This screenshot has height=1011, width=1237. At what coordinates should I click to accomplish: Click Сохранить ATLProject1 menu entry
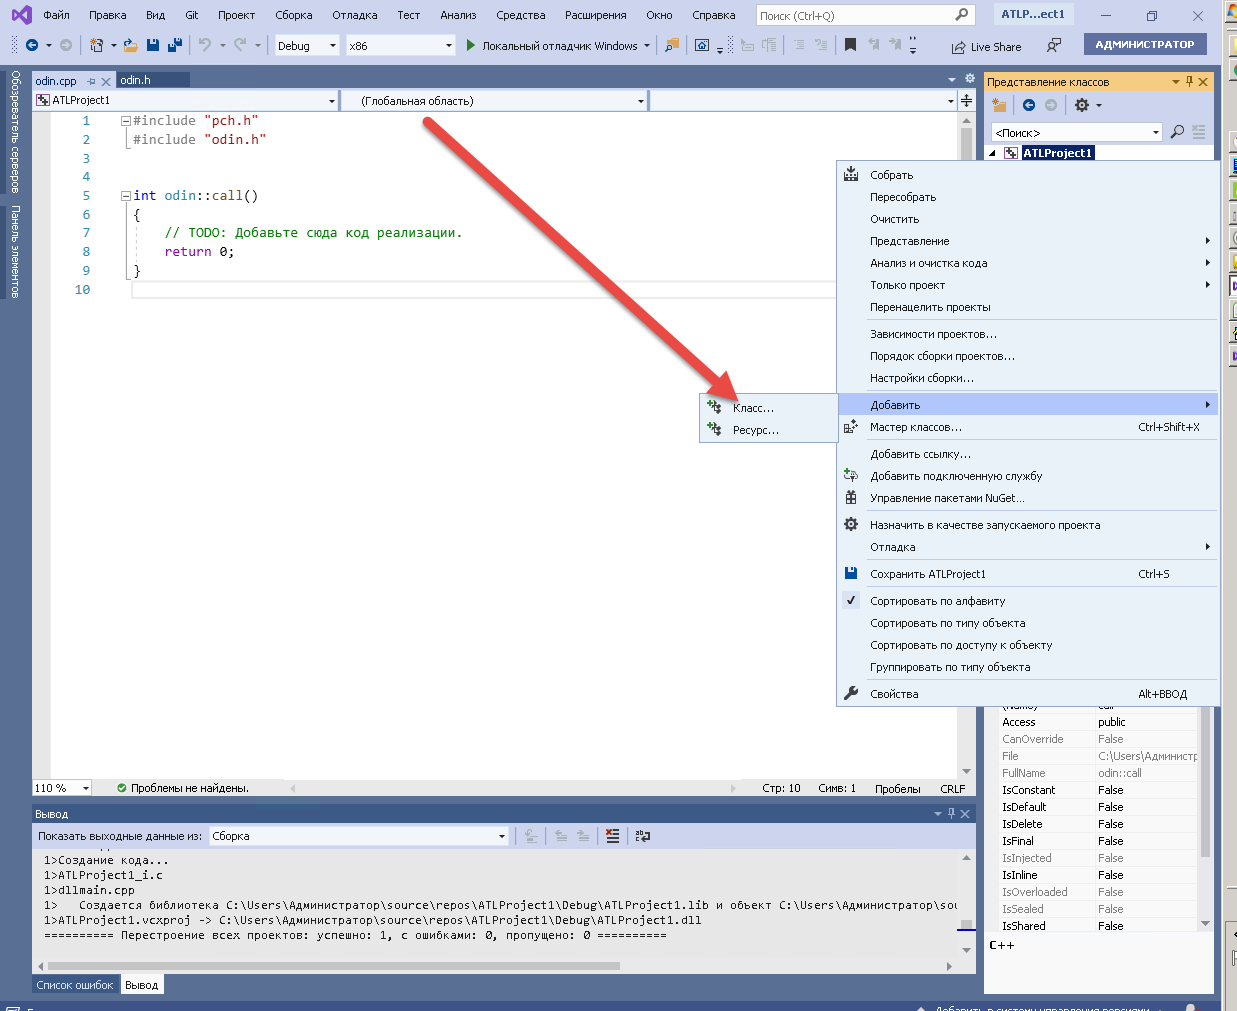pyautogui.click(x=928, y=574)
